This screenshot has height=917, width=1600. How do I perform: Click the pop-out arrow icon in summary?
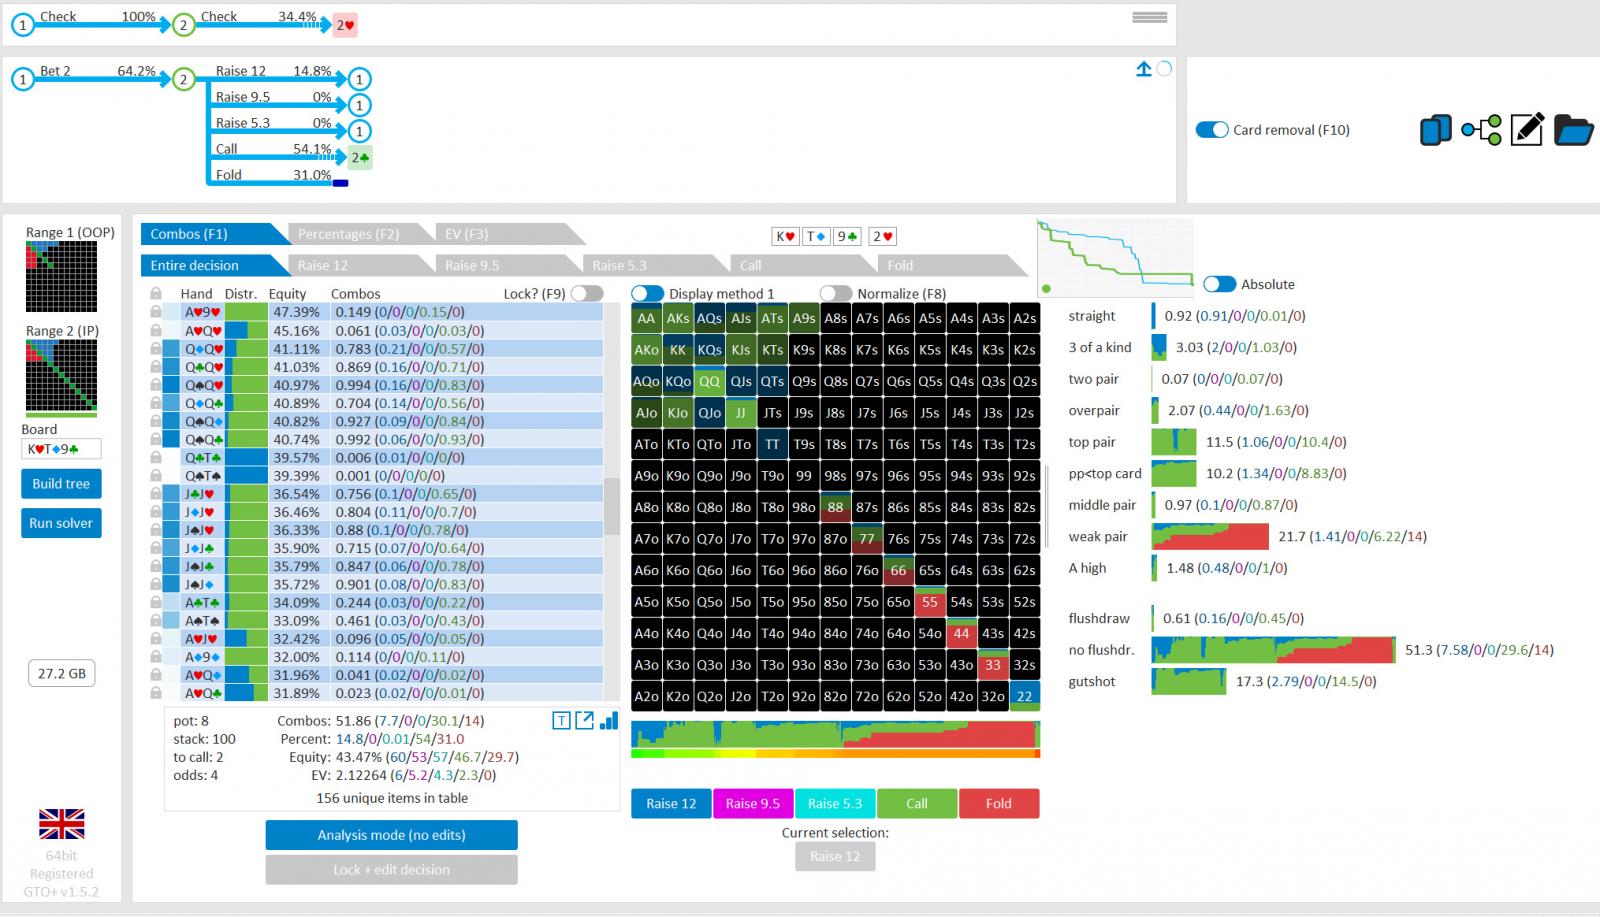coord(584,721)
